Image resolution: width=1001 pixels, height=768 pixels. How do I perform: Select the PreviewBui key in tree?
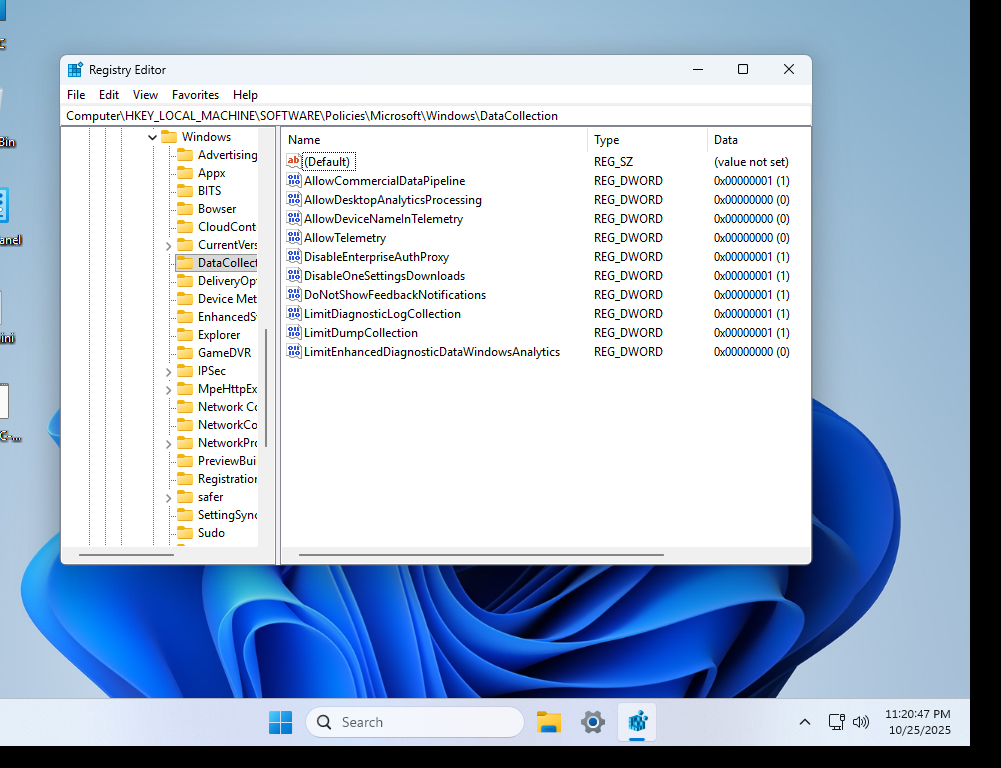coord(227,461)
